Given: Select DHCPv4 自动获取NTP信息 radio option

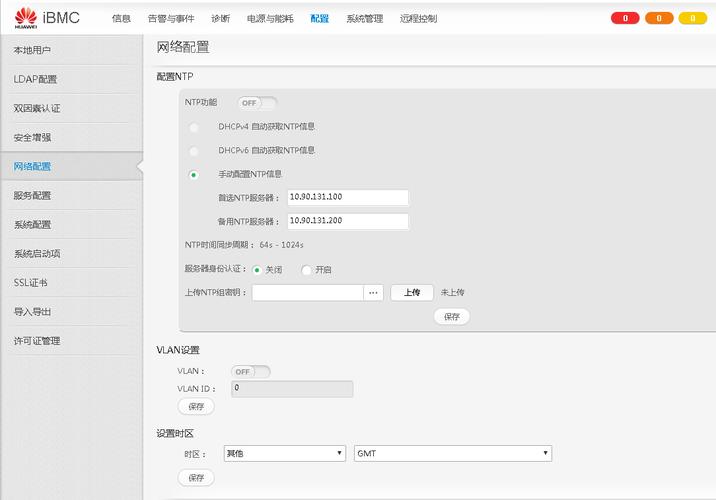Looking at the screenshot, I should (x=194, y=127).
